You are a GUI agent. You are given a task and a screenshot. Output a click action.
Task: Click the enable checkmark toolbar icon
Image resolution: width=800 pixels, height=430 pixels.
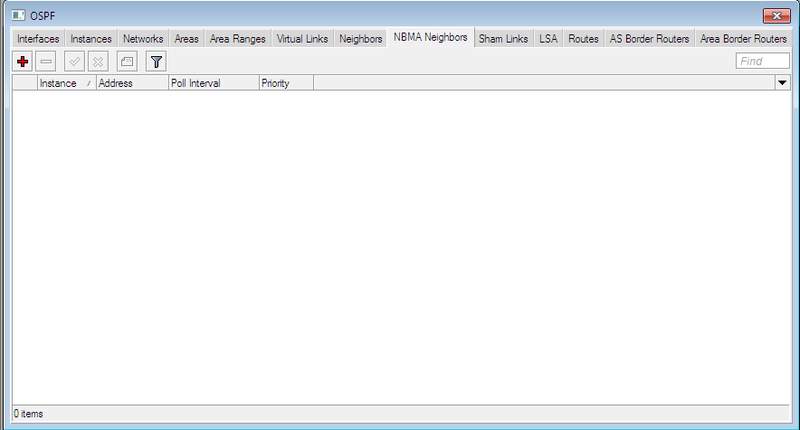point(74,62)
